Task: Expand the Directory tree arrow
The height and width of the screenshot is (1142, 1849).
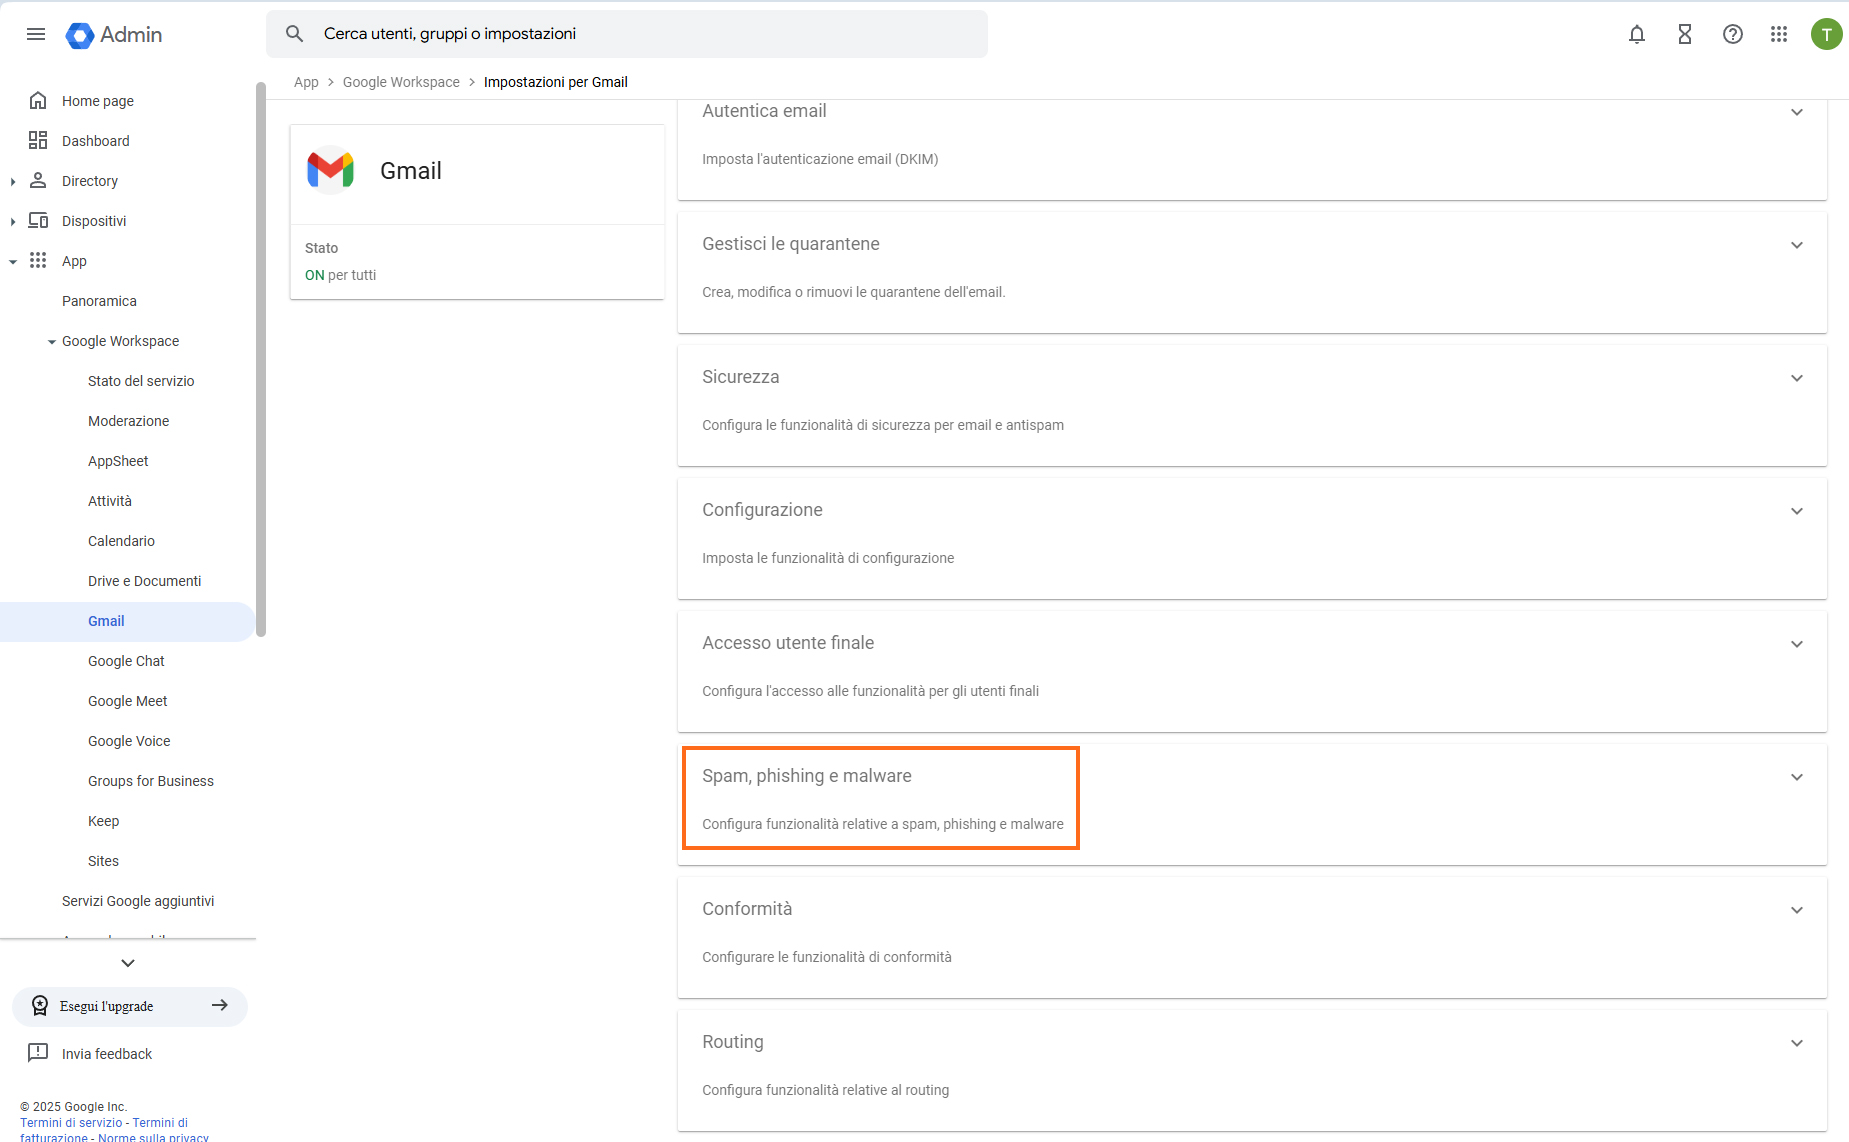Action: (13, 181)
